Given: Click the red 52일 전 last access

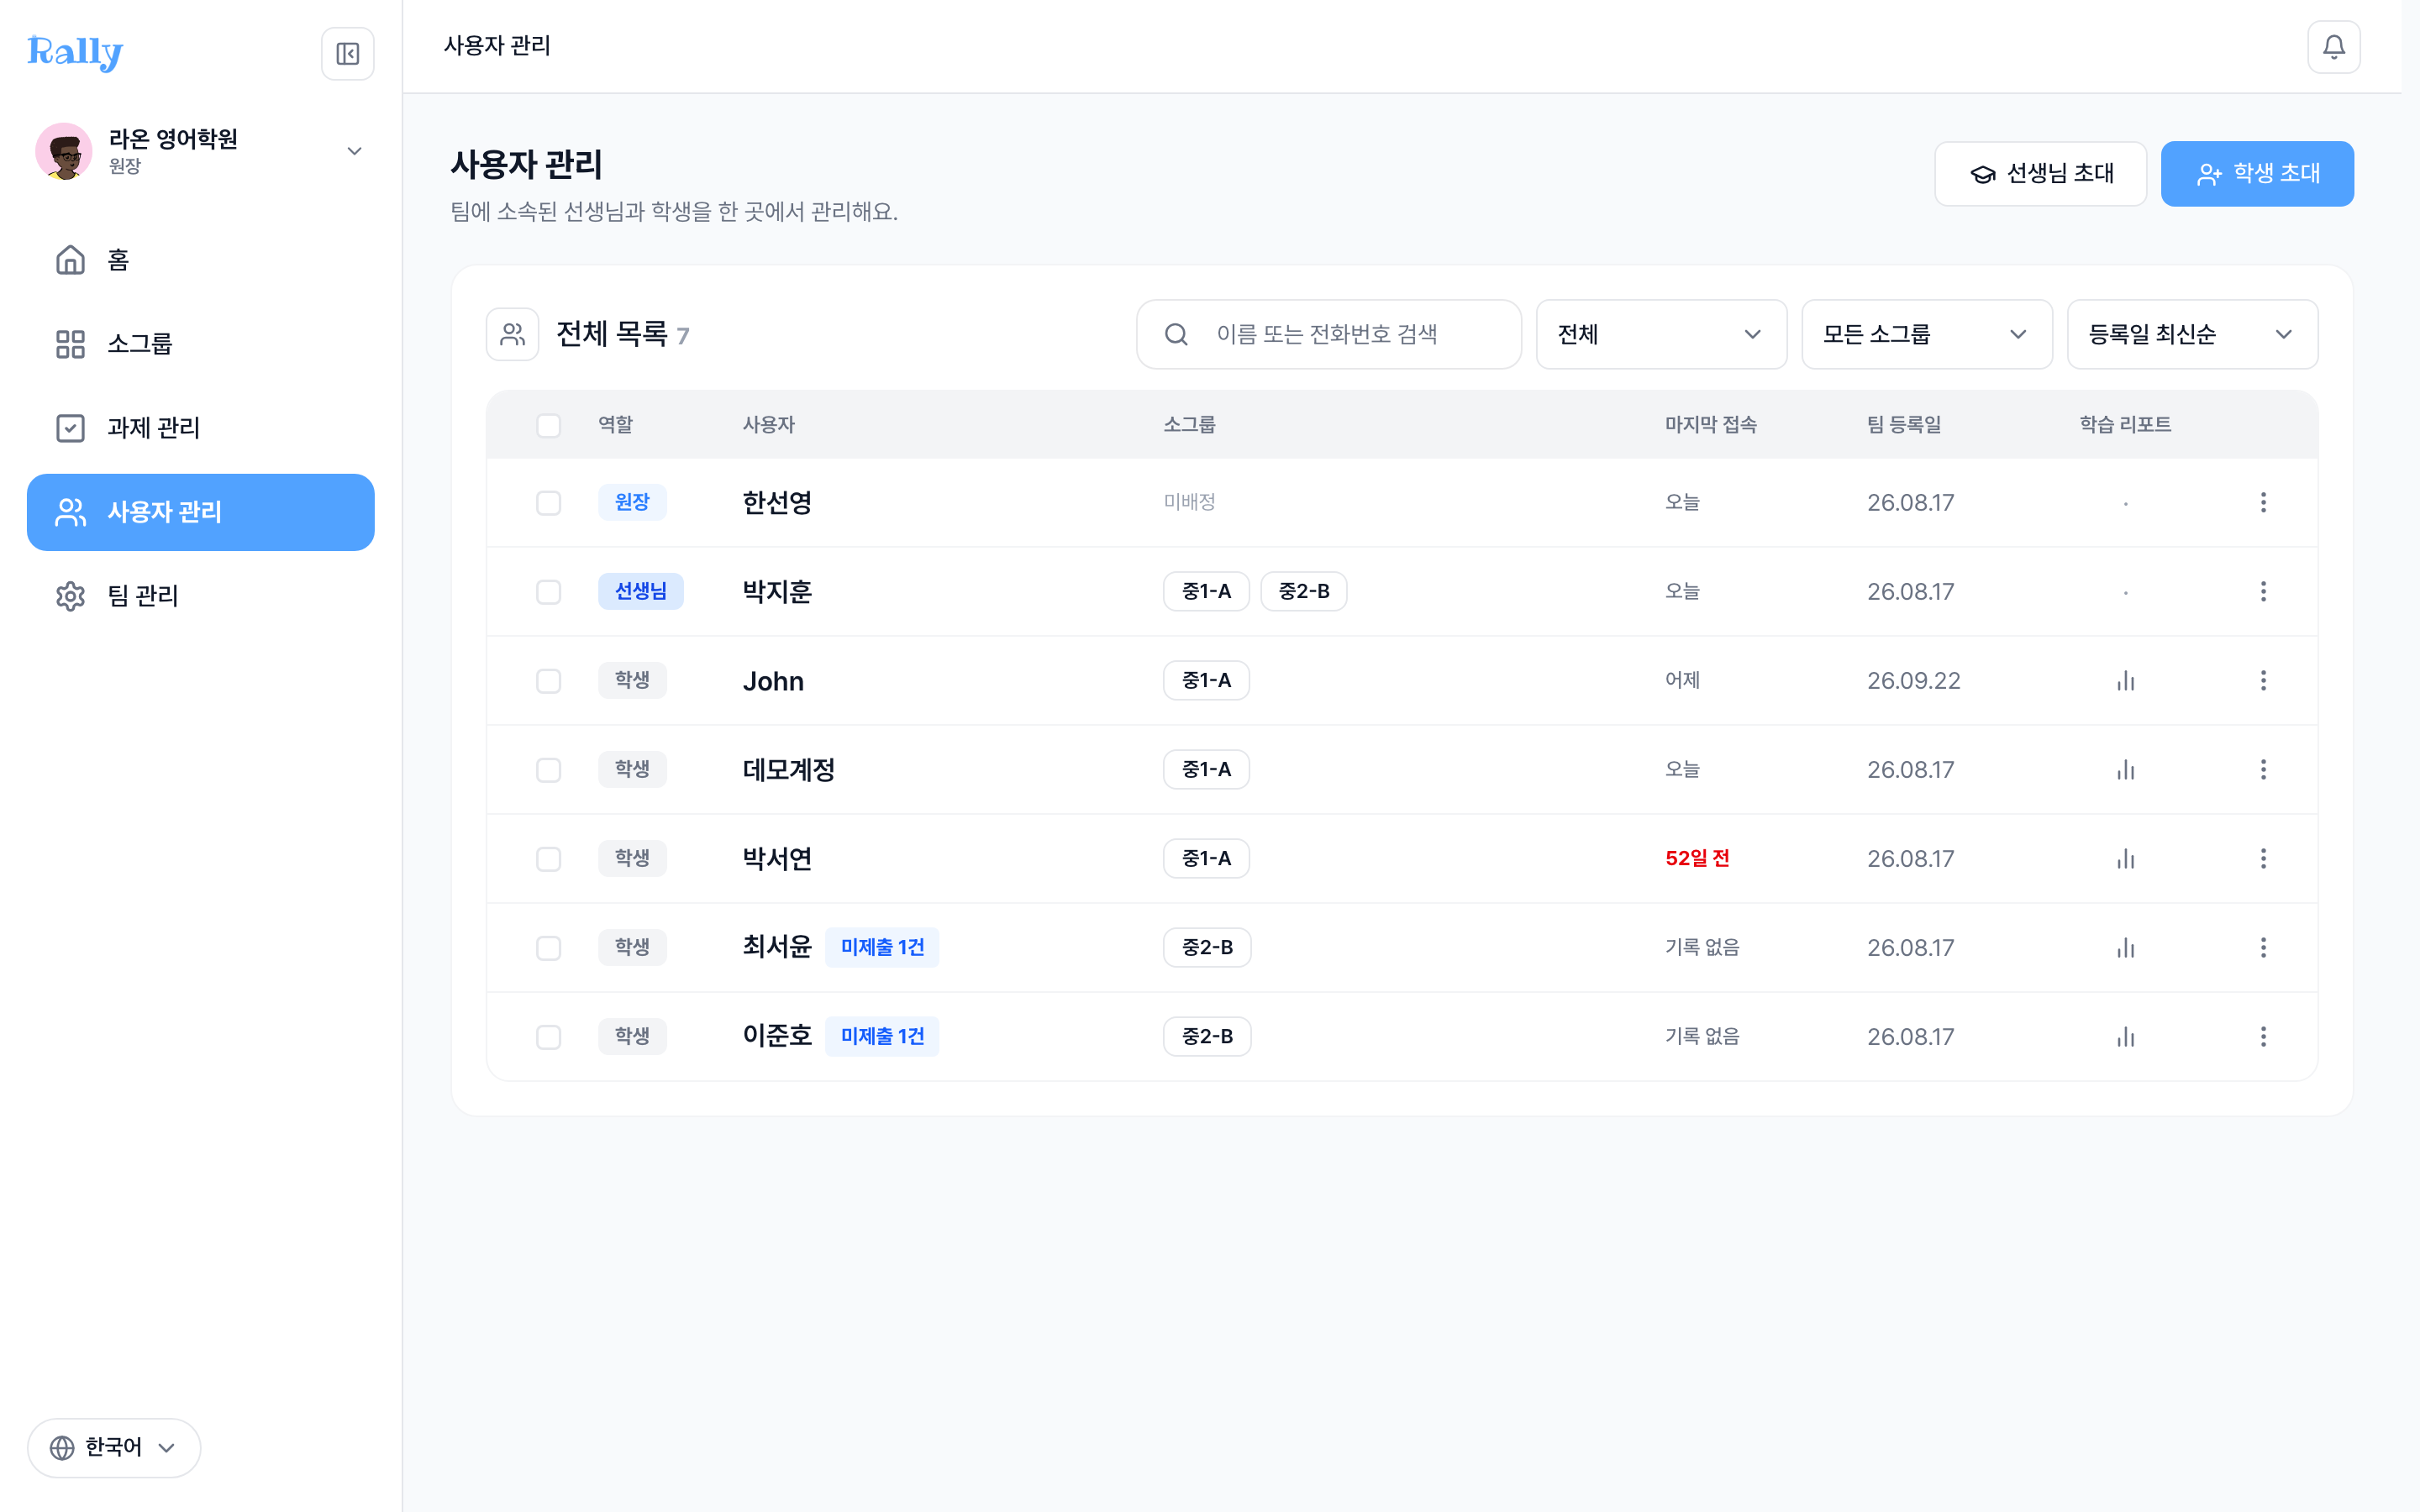Looking at the screenshot, I should pyautogui.click(x=1697, y=858).
